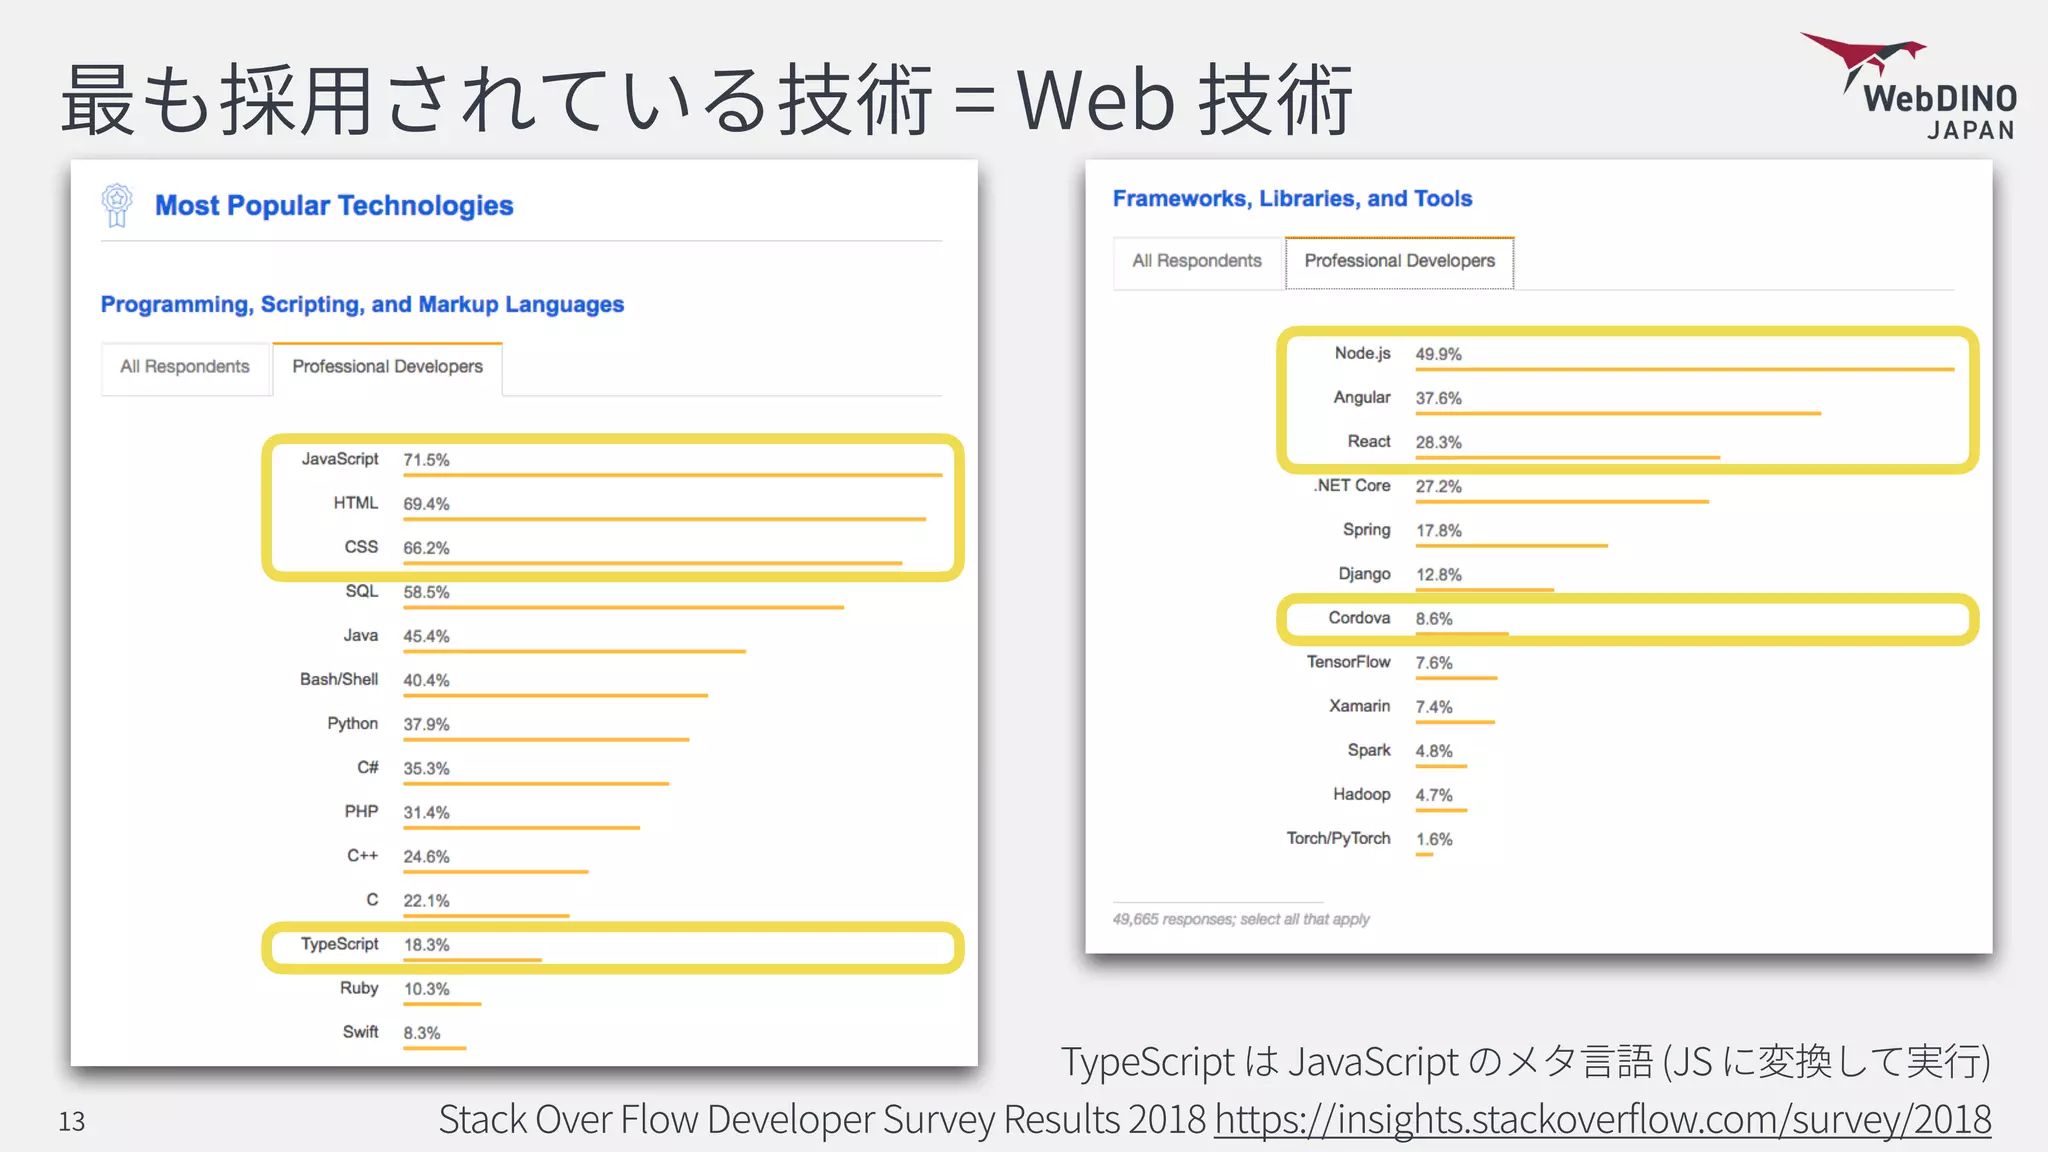Open the Stack Overflow survey 2018 link
The height and width of the screenshot is (1152, 2048).
pyautogui.click(x=1602, y=1119)
